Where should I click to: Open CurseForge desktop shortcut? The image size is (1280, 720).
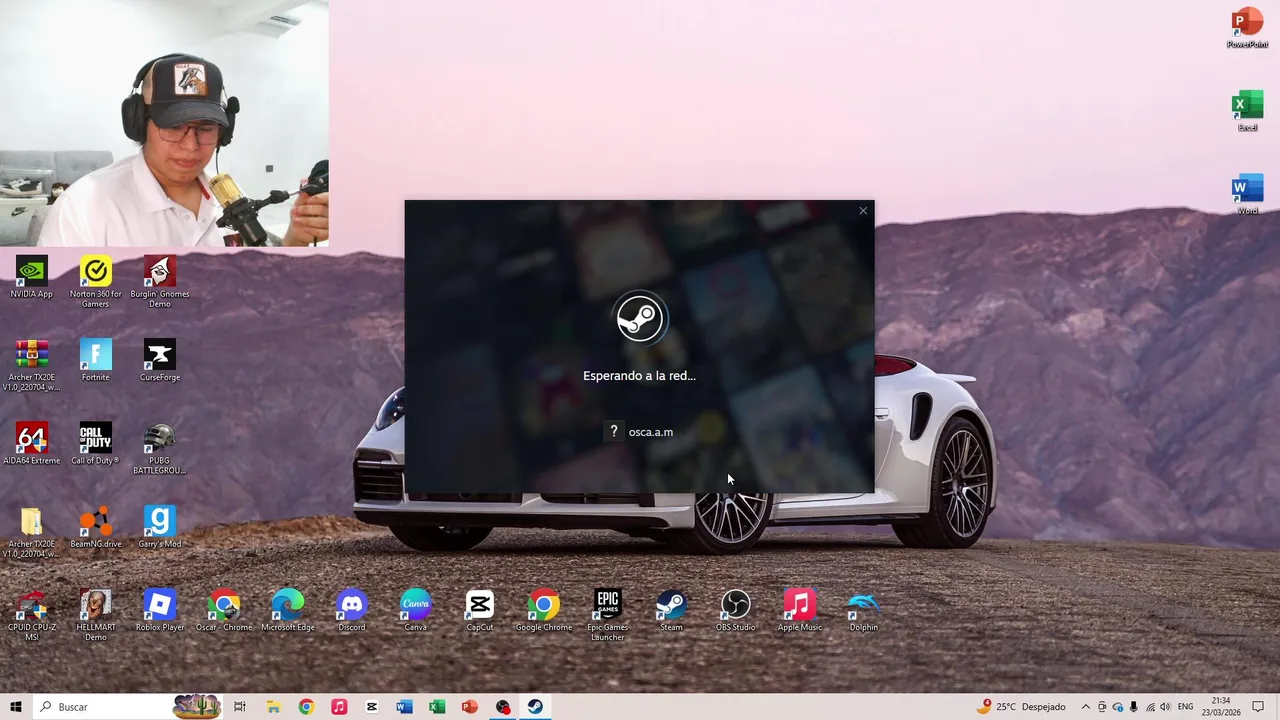[160, 360]
